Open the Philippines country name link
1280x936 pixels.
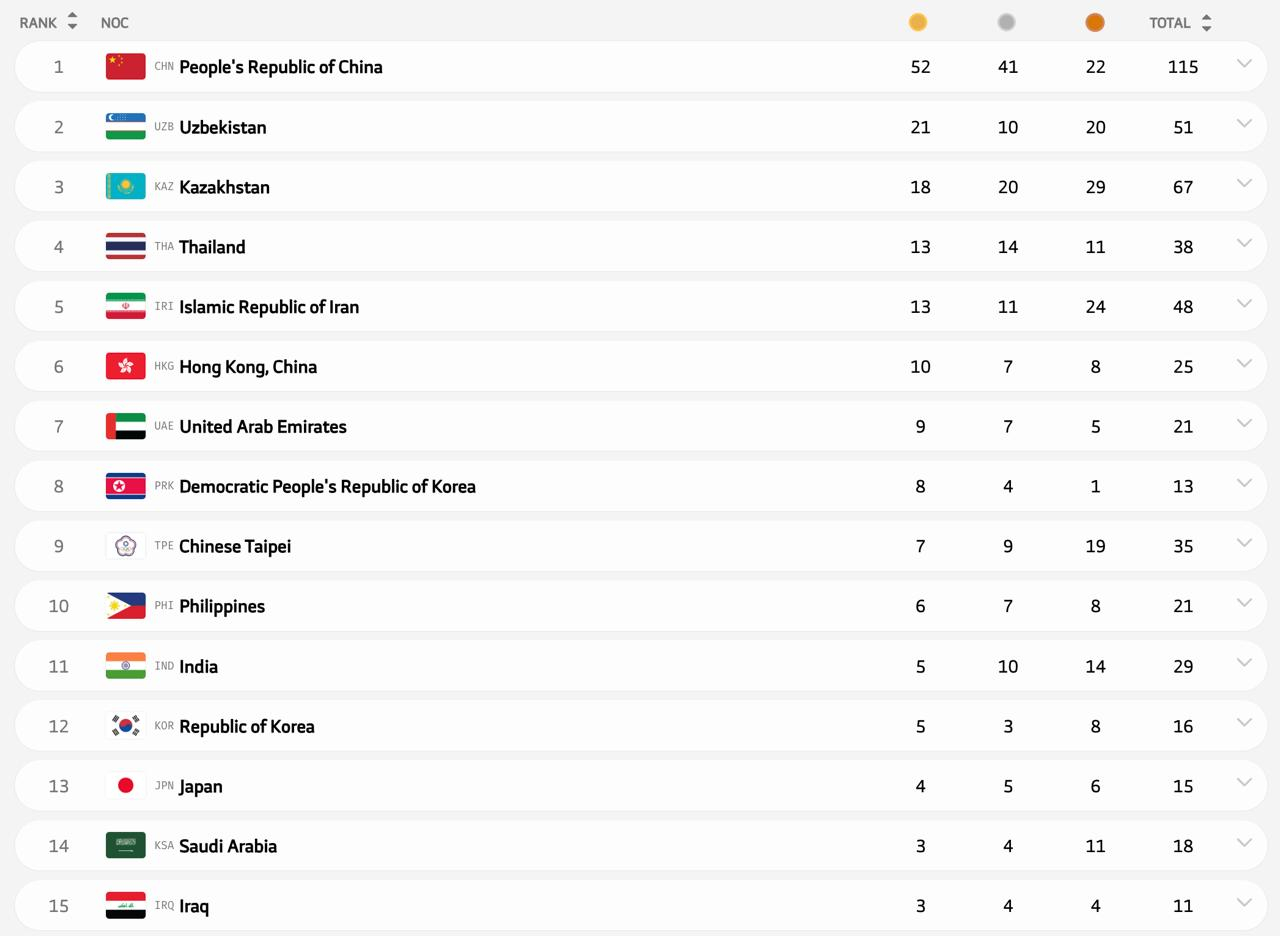click(221, 606)
